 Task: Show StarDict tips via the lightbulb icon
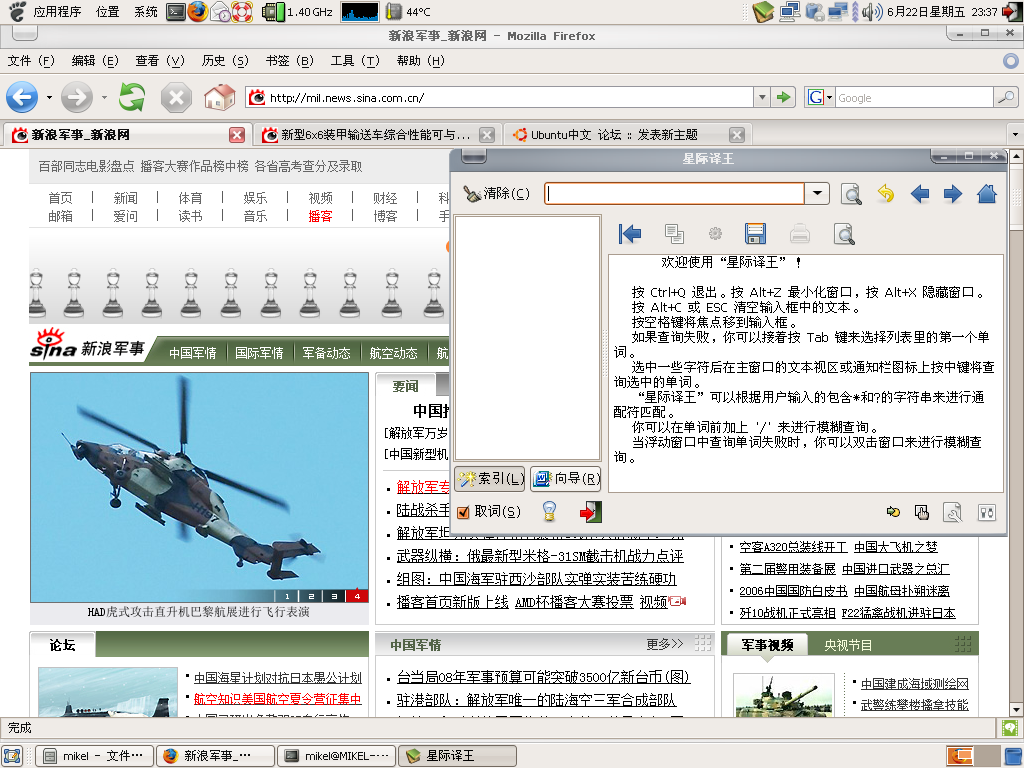coord(549,511)
